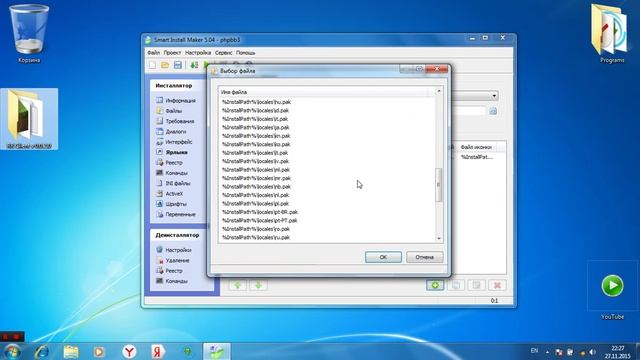Click the browse icon beside the input field
The width and height of the screenshot is (640, 360).
click(x=493, y=111)
